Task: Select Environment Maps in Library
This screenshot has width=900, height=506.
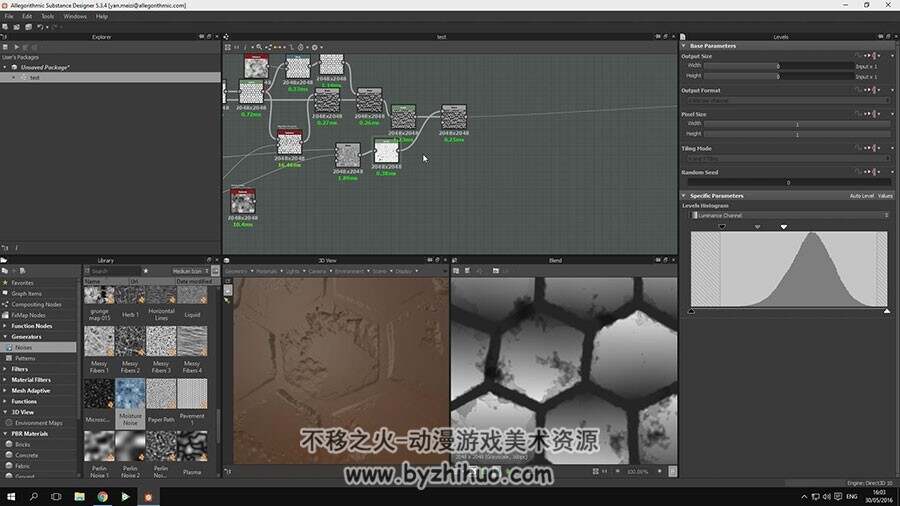Action: click(38, 423)
